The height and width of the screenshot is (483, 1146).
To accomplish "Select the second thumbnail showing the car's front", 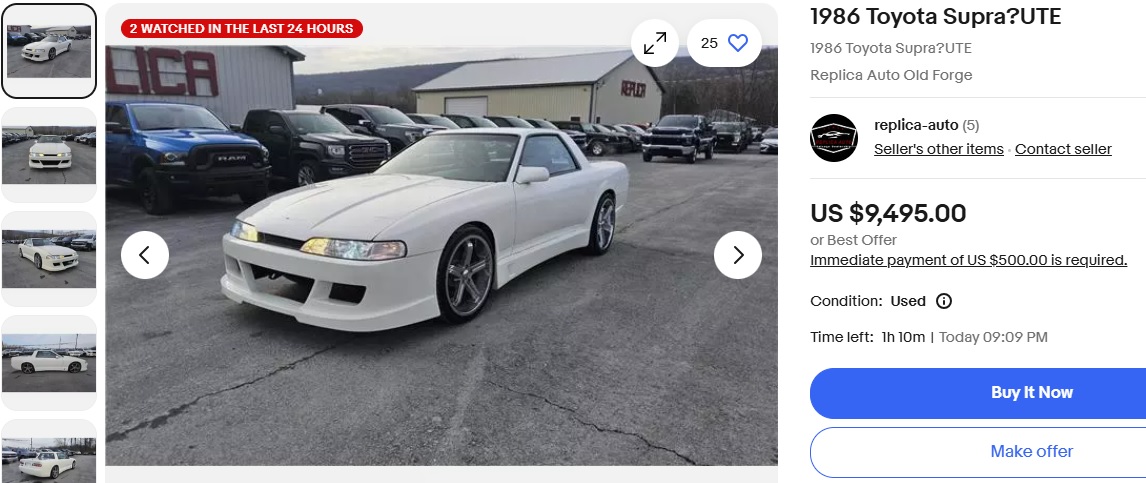I will [49, 155].
